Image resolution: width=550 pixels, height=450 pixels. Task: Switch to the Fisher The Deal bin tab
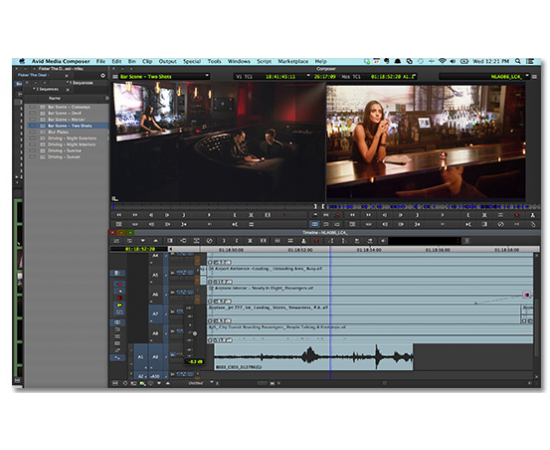tap(33, 75)
